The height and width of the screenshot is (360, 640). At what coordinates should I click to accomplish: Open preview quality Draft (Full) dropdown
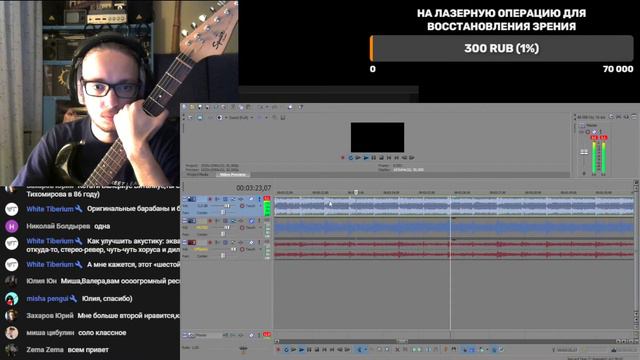[x=241, y=118]
